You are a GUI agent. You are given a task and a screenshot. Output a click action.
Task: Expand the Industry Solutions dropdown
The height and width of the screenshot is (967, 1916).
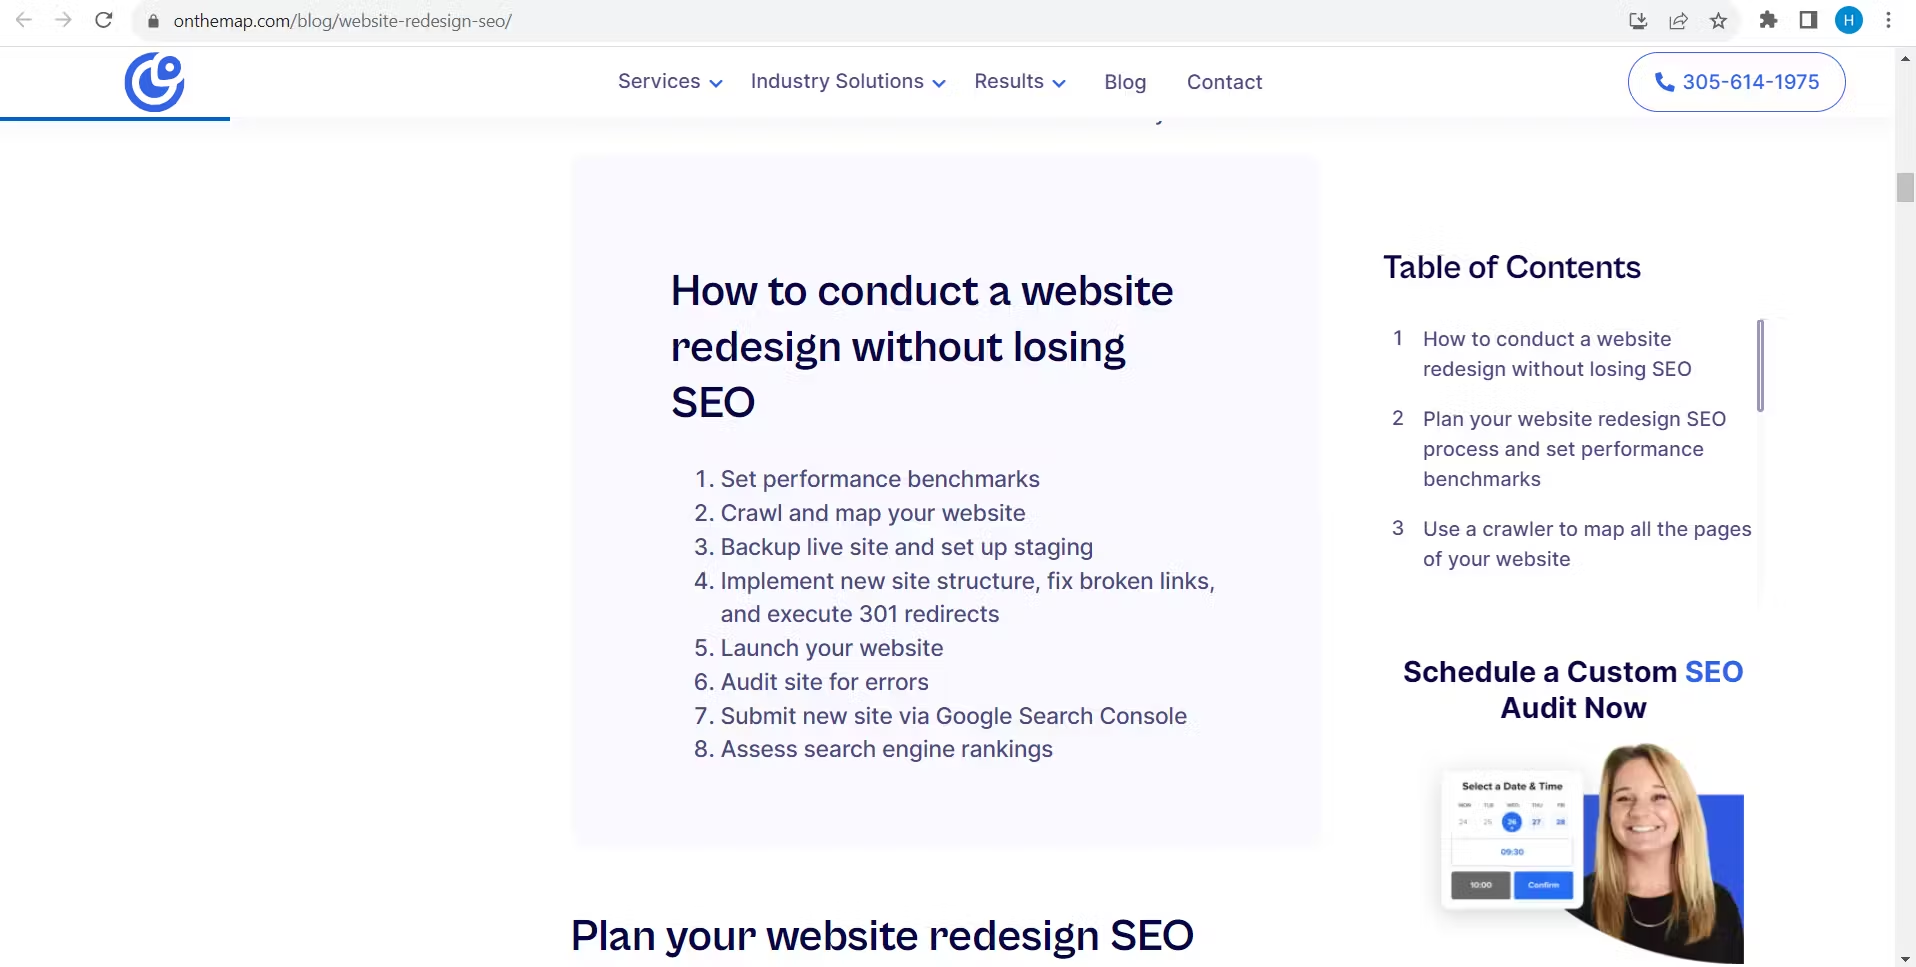[x=848, y=82]
